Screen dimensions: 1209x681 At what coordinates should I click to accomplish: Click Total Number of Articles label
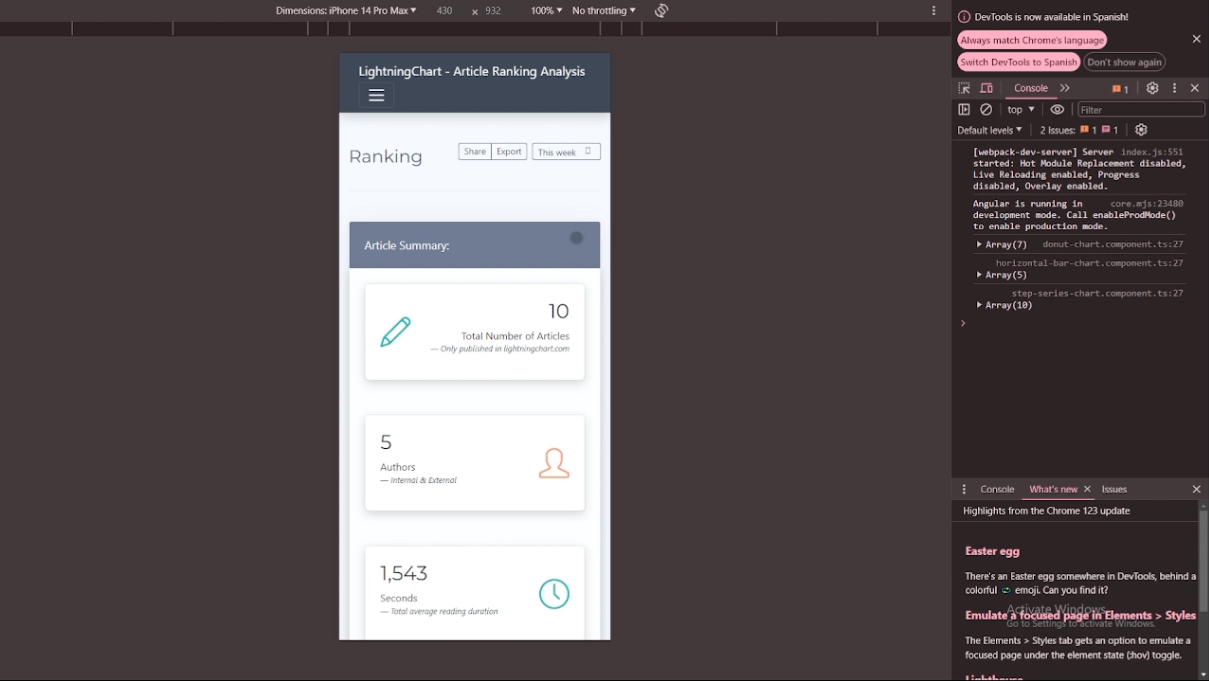[x=515, y=336]
